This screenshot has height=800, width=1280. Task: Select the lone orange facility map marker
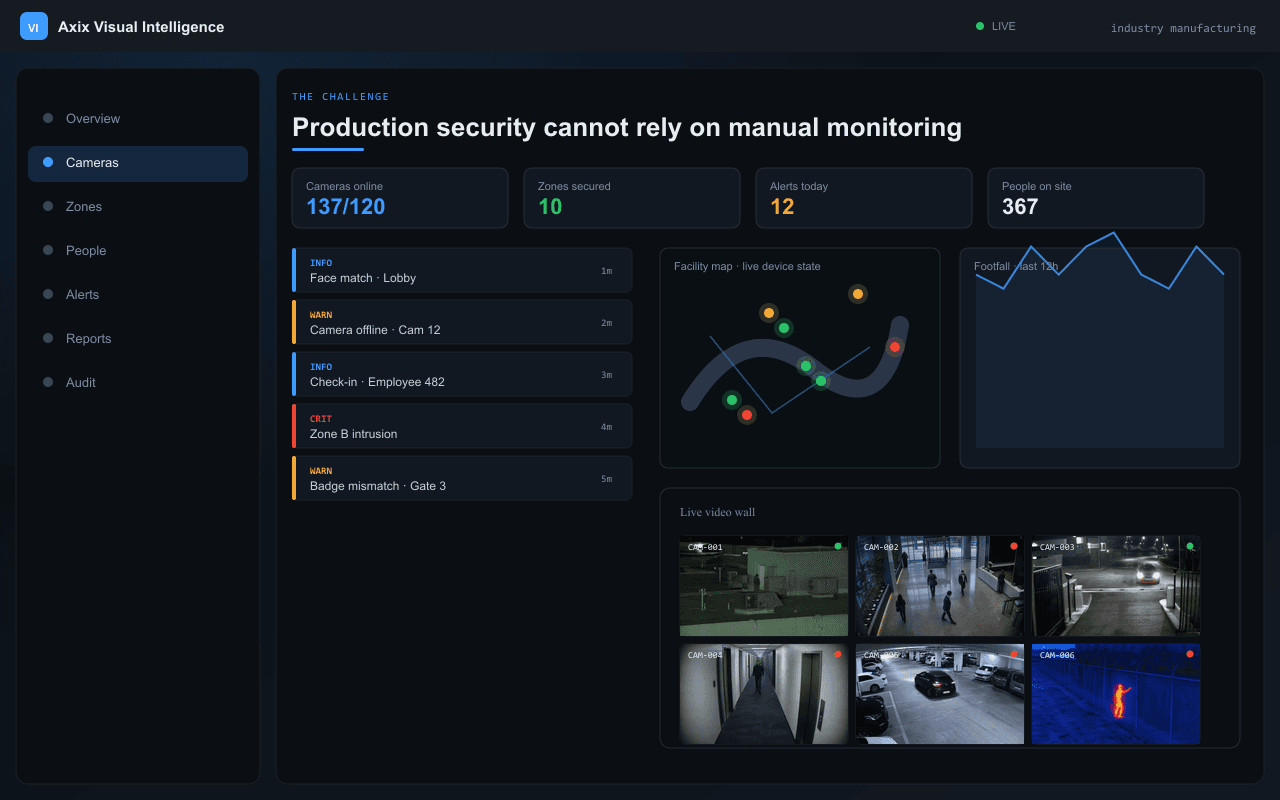point(858,294)
